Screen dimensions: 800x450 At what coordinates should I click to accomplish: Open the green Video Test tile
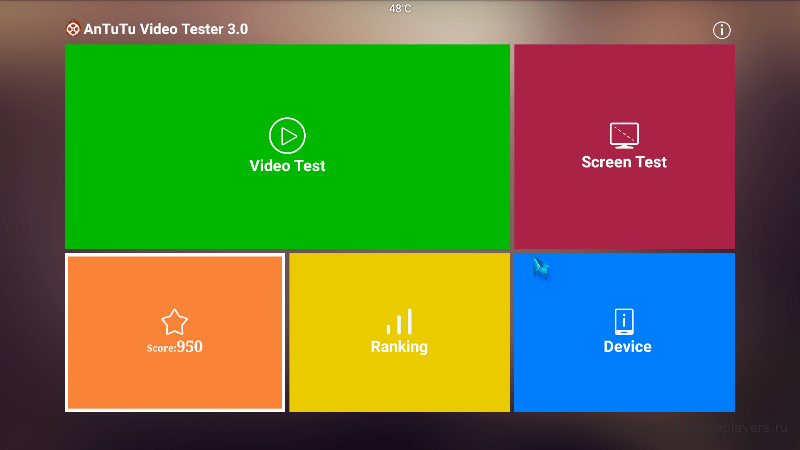(x=287, y=146)
